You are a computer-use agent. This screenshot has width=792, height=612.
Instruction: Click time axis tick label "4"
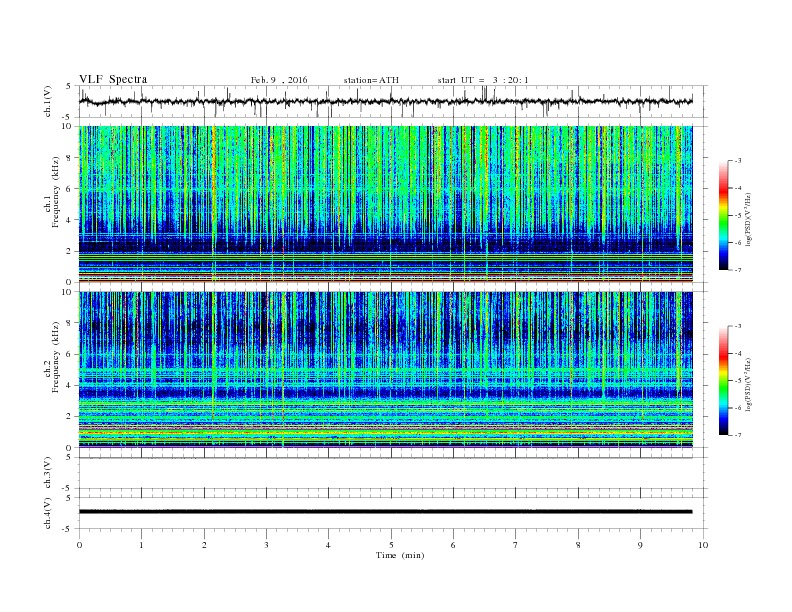[329, 545]
